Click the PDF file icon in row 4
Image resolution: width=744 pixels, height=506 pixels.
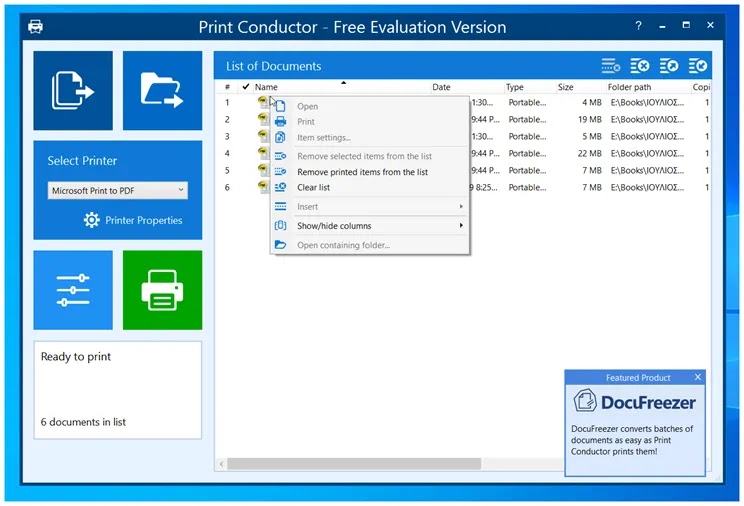coord(263,152)
